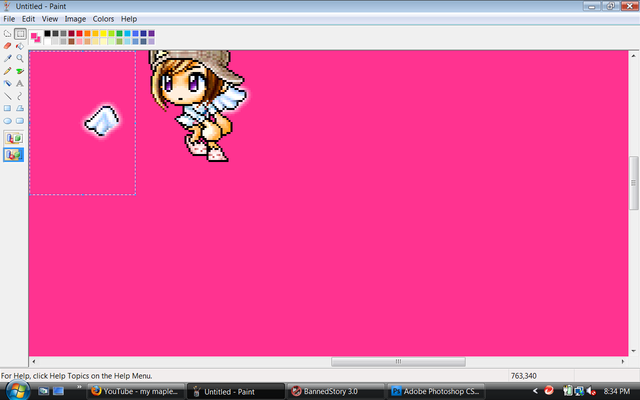Show hidden tray icons arrow
The height and width of the screenshot is (400, 640).
coord(535,391)
